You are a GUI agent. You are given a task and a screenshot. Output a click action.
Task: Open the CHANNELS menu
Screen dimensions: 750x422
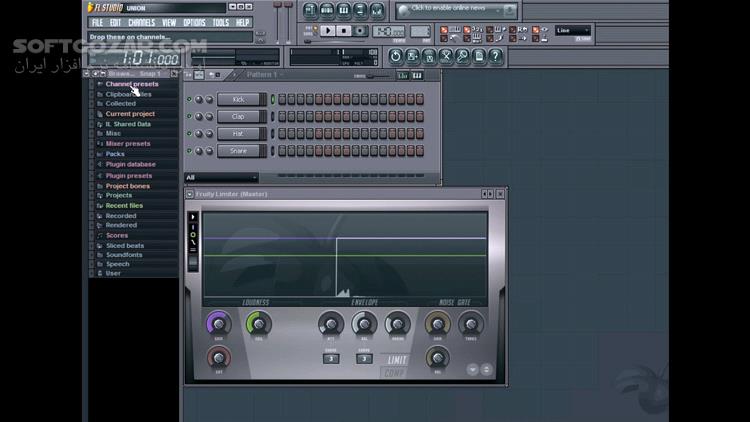point(141,22)
